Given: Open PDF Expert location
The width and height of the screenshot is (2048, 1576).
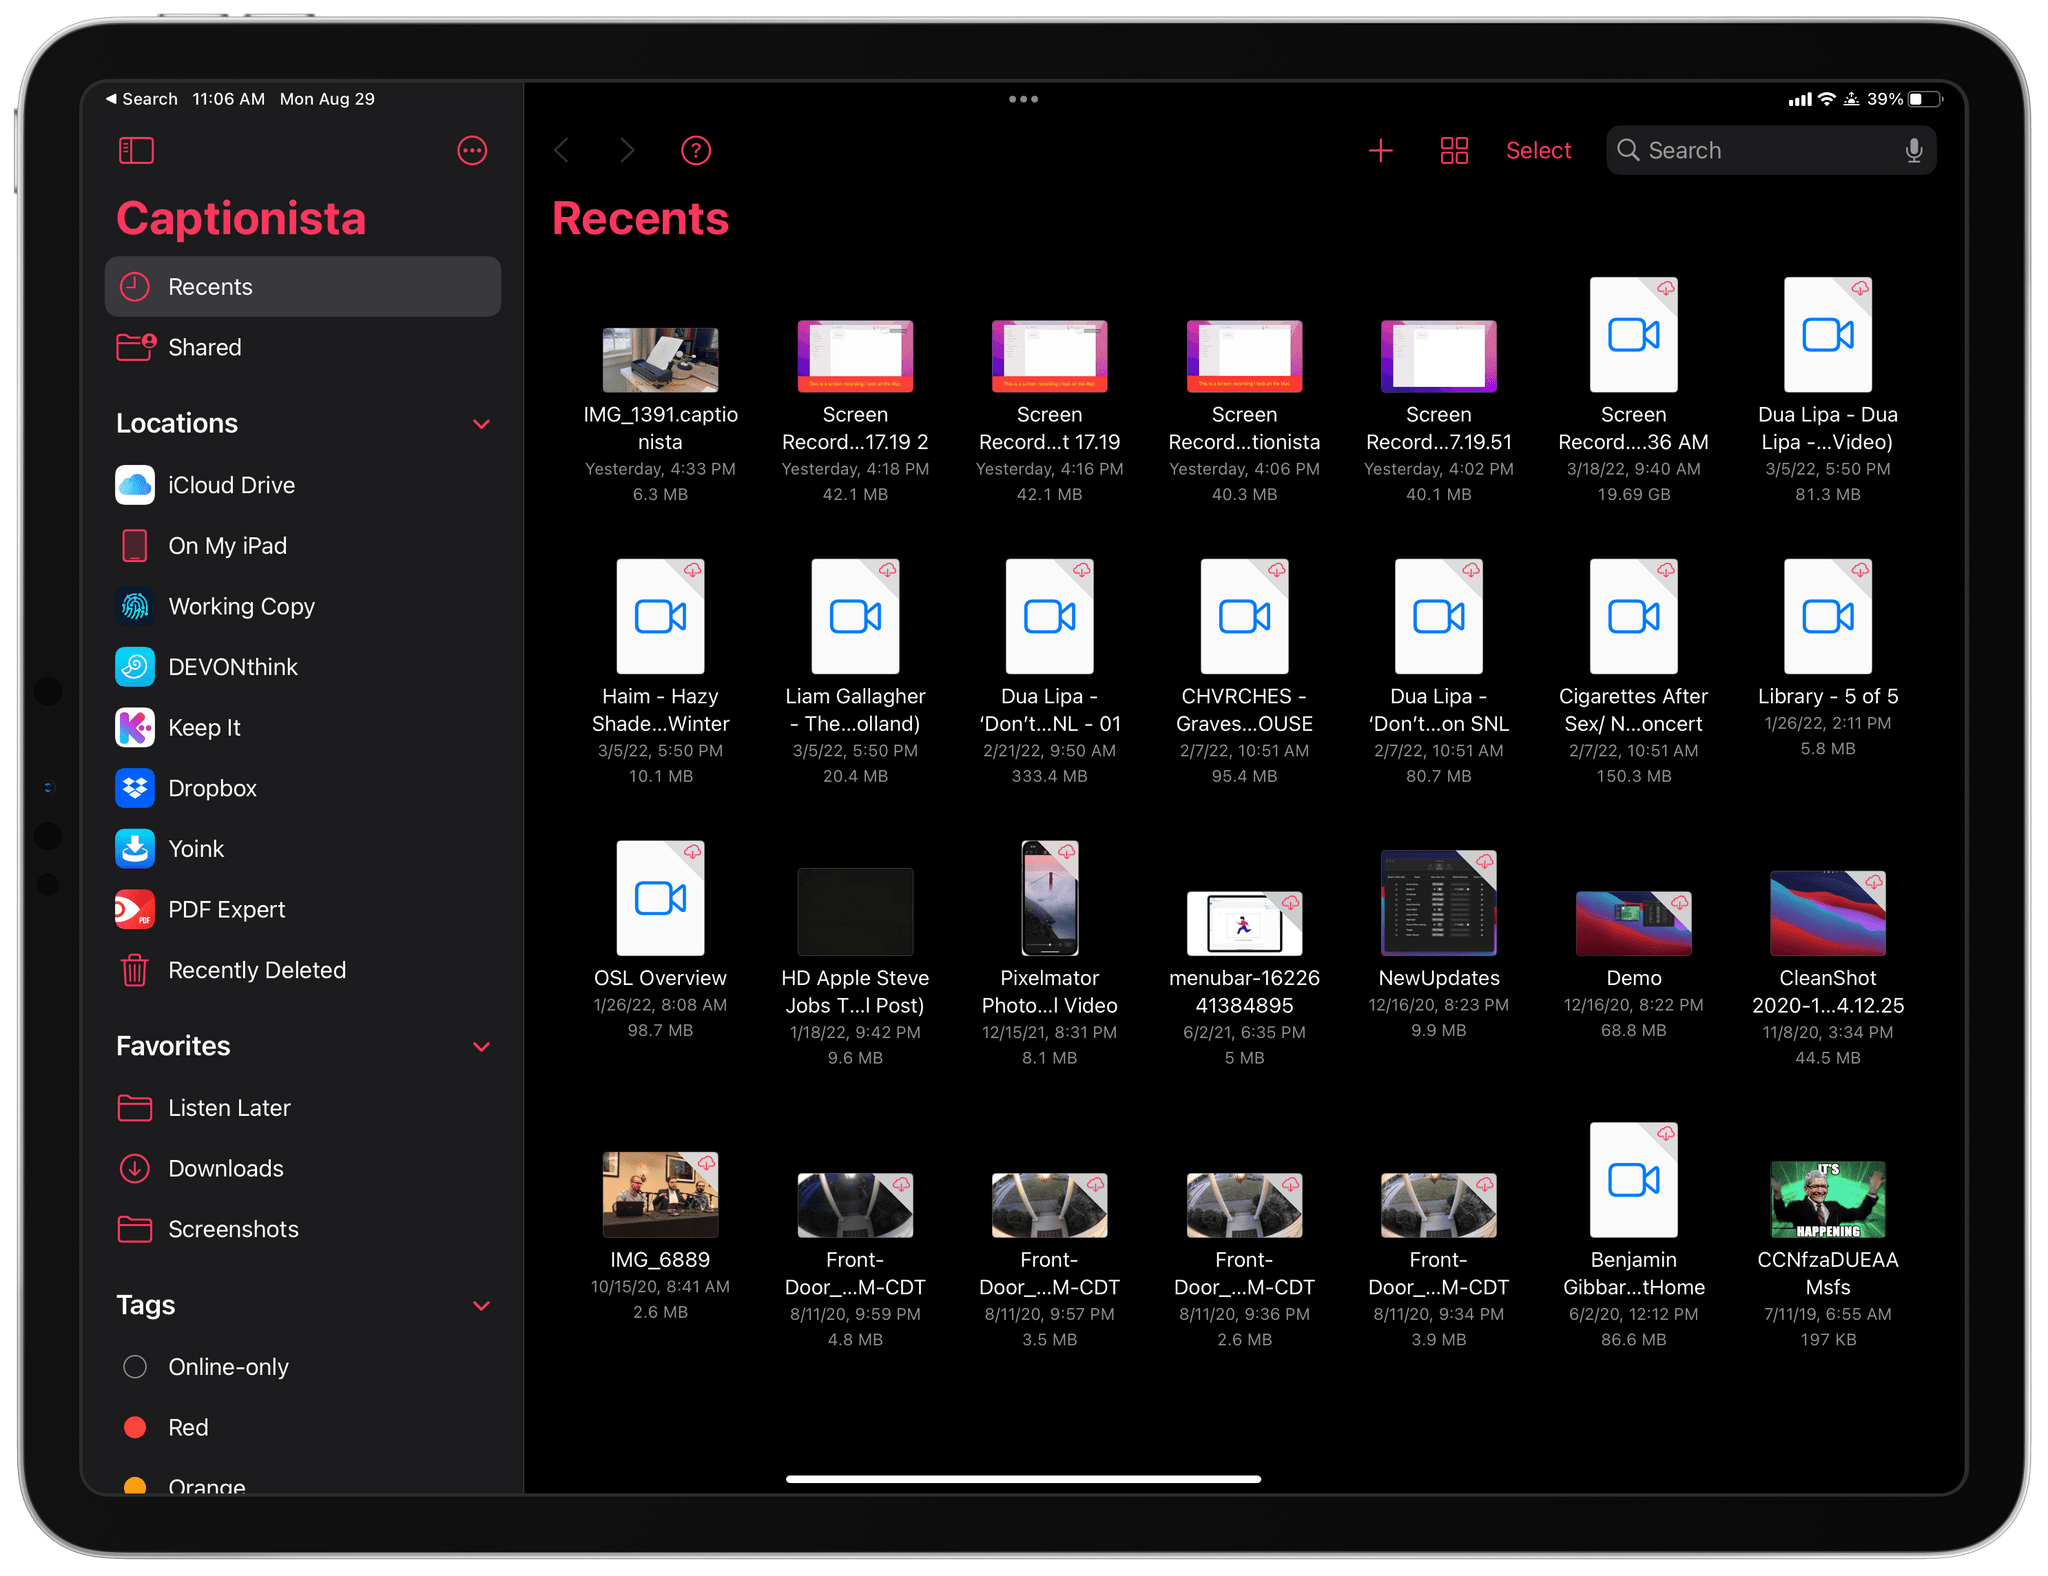Looking at the screenshot, I should pyautogui.click(x=303, y=910).
